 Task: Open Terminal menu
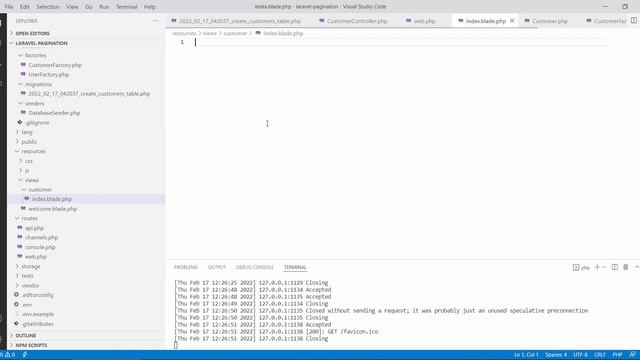[127, 7]
